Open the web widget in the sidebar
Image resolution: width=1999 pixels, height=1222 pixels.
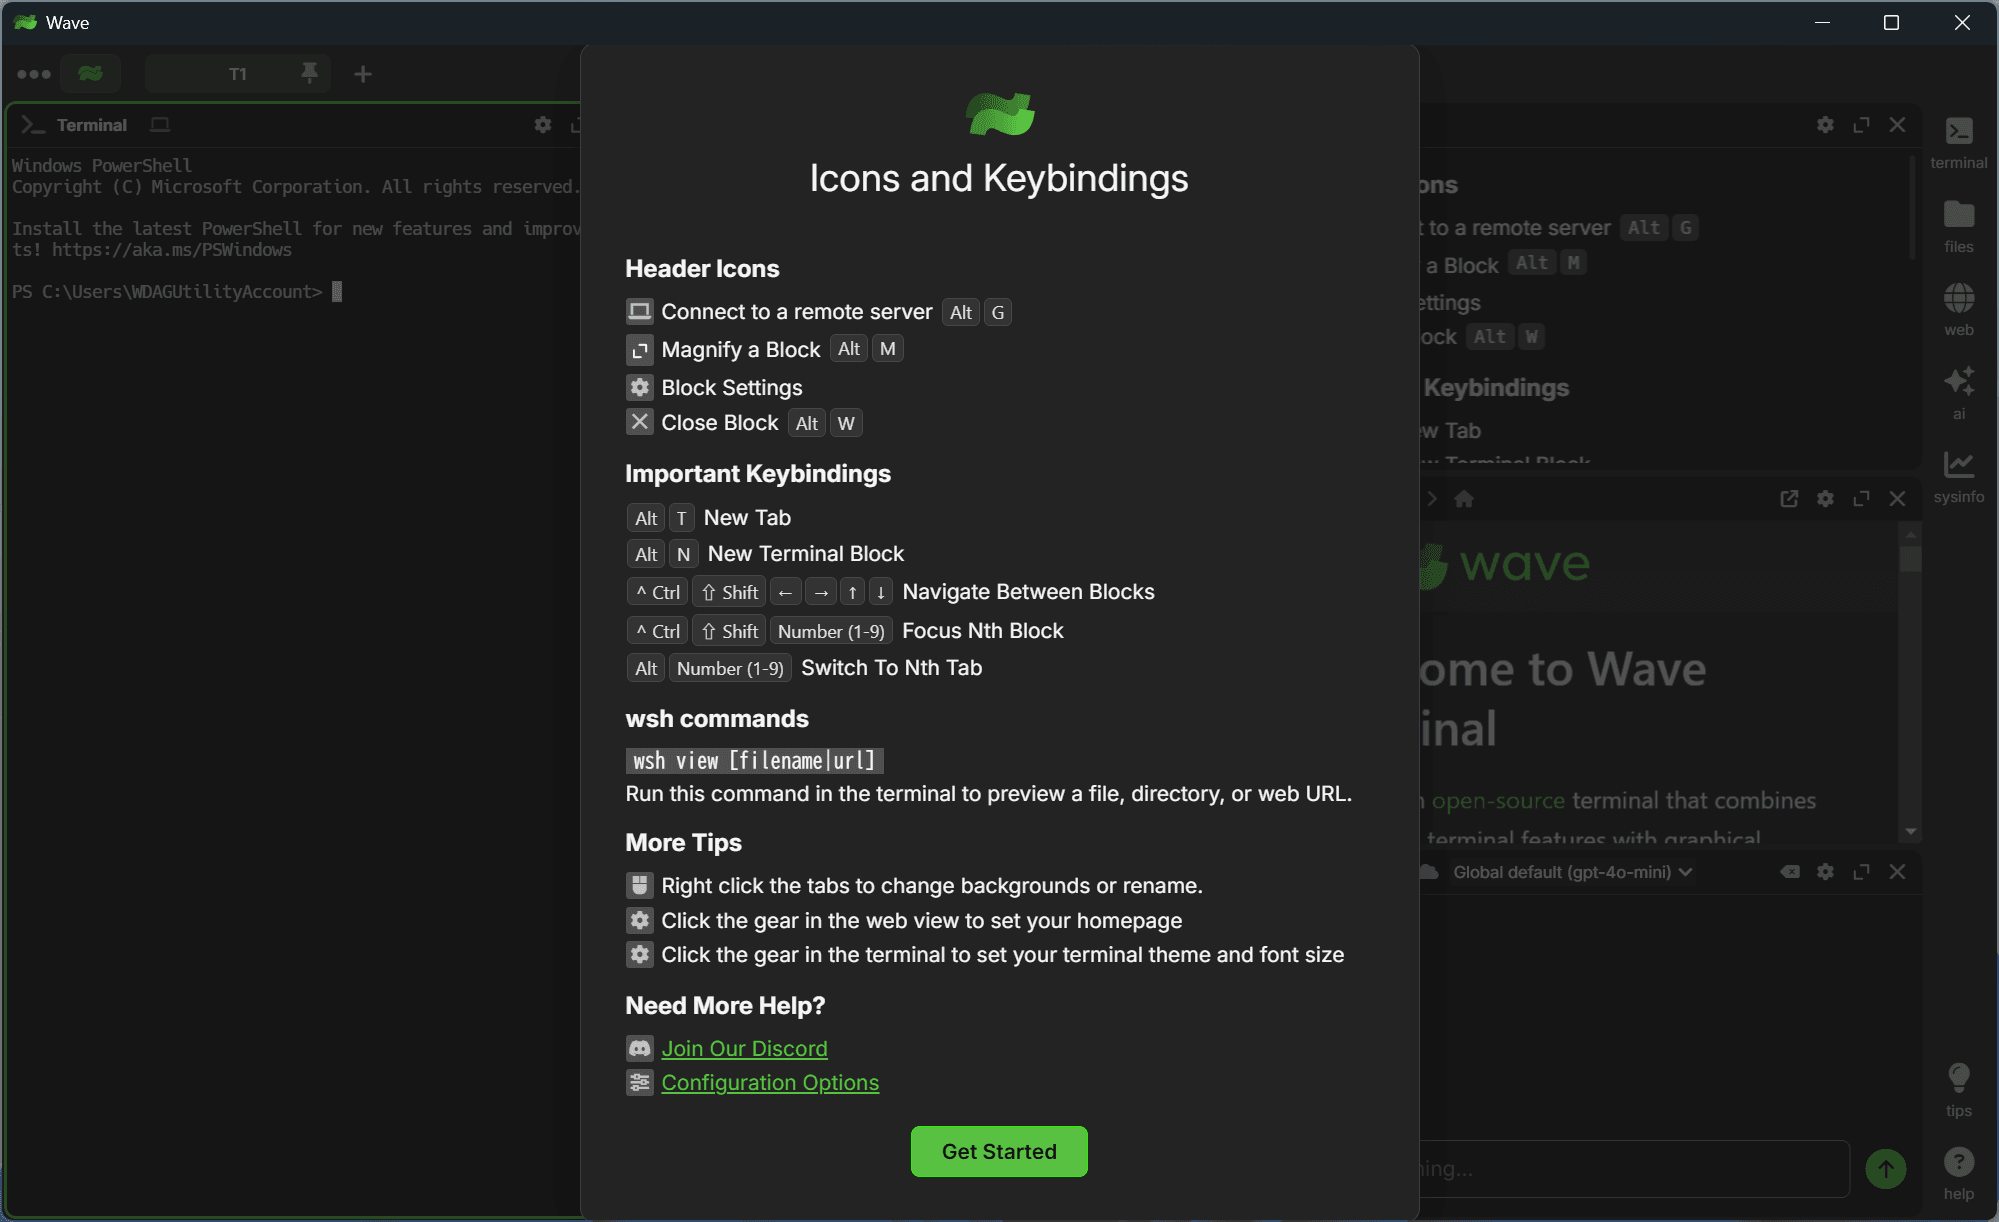(1958, 309)
